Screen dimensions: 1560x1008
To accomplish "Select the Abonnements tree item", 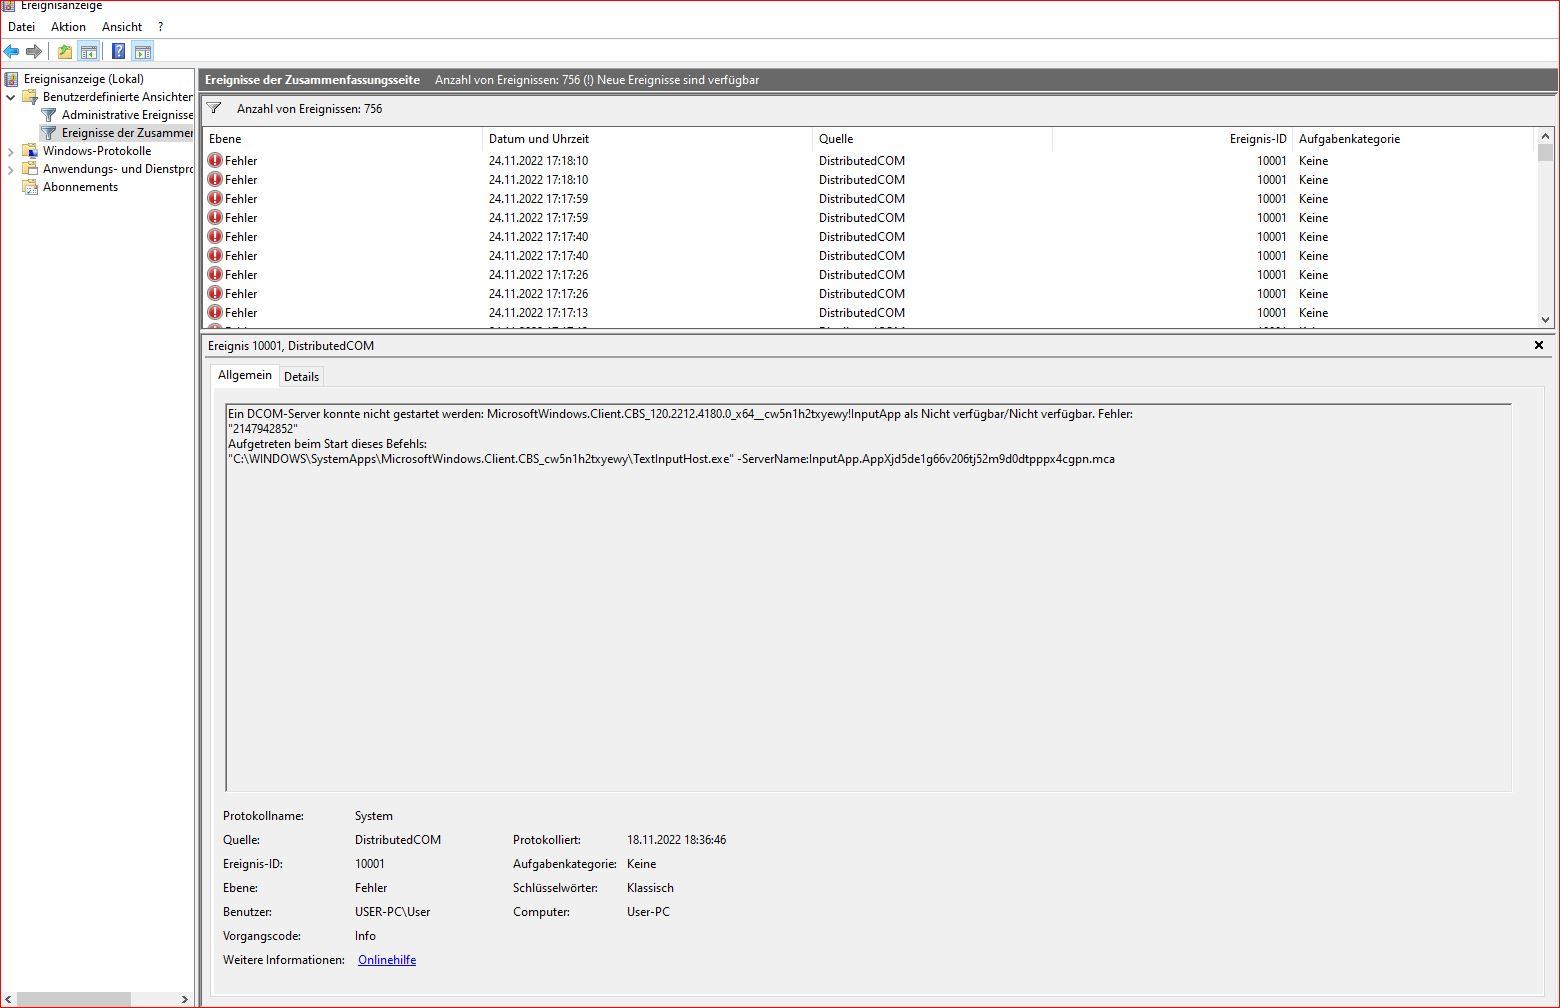I will [80, 187].
